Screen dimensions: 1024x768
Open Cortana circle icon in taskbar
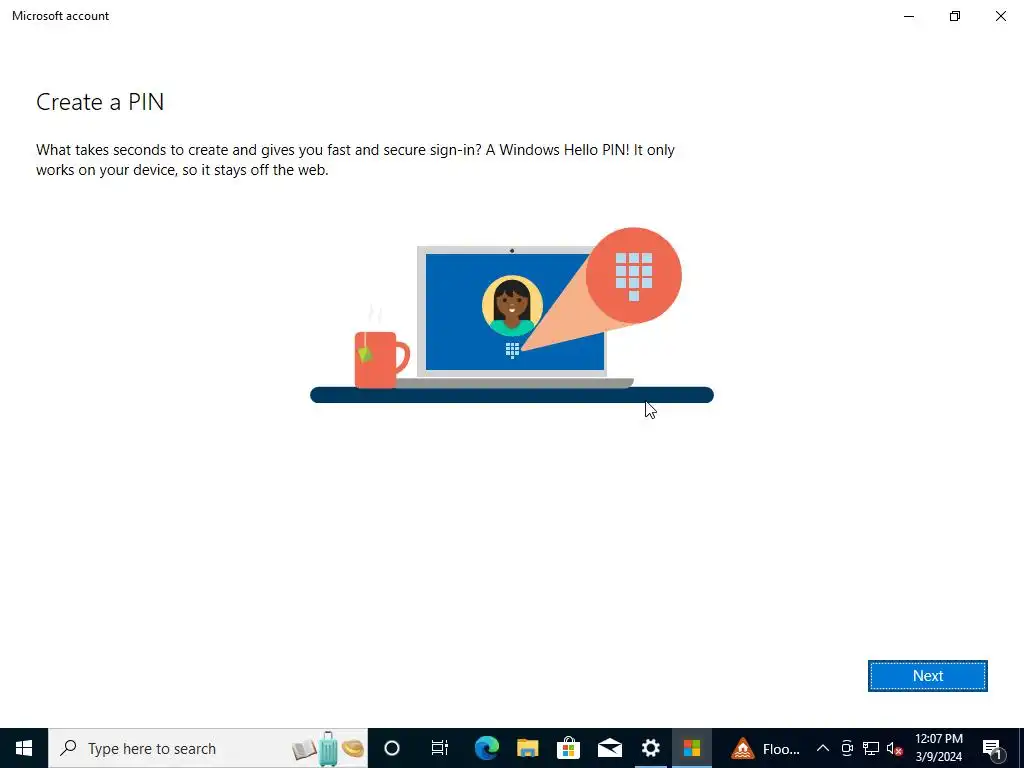(392, 748)
